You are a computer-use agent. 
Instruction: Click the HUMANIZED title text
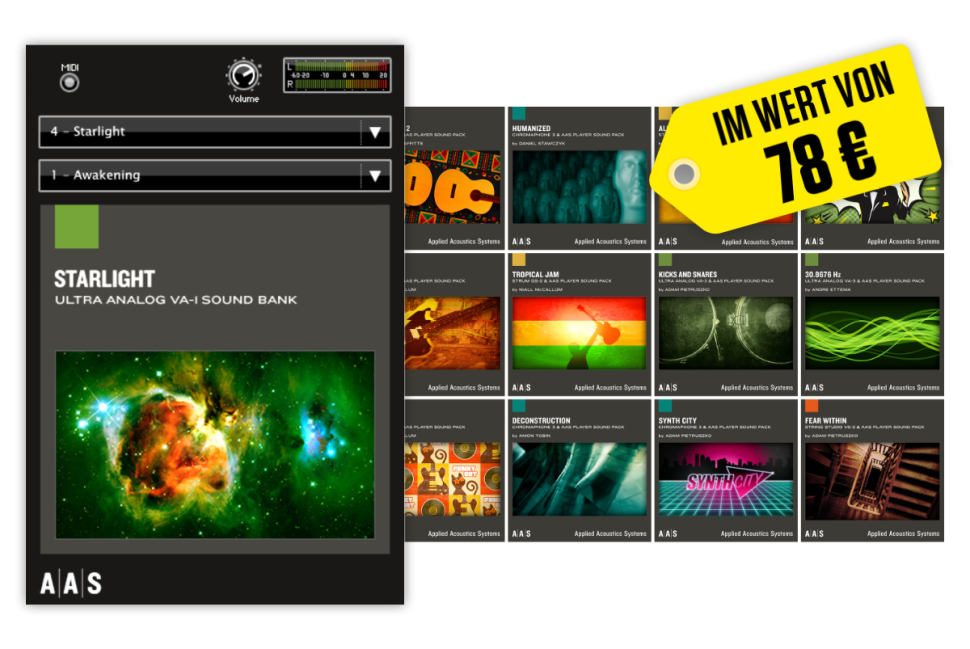(x=531, y=128)
